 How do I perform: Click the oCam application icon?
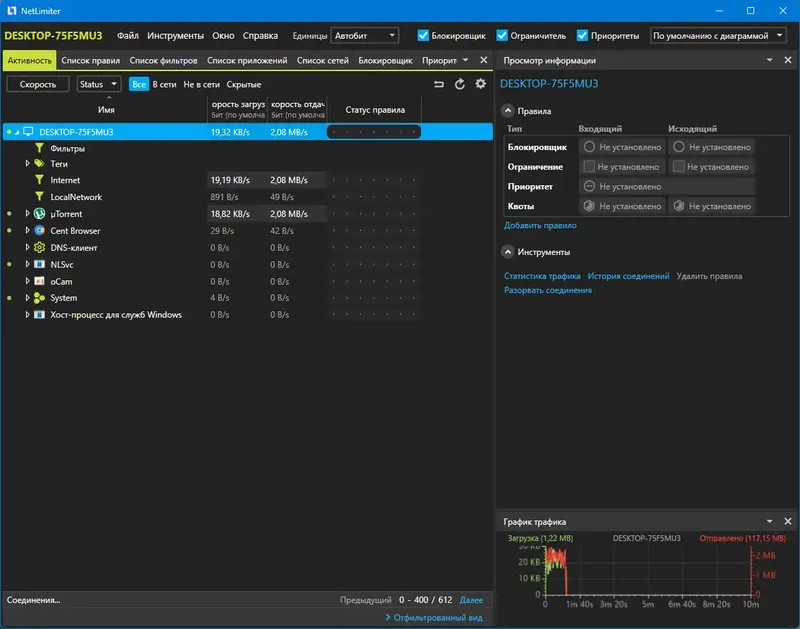(39, 281)
